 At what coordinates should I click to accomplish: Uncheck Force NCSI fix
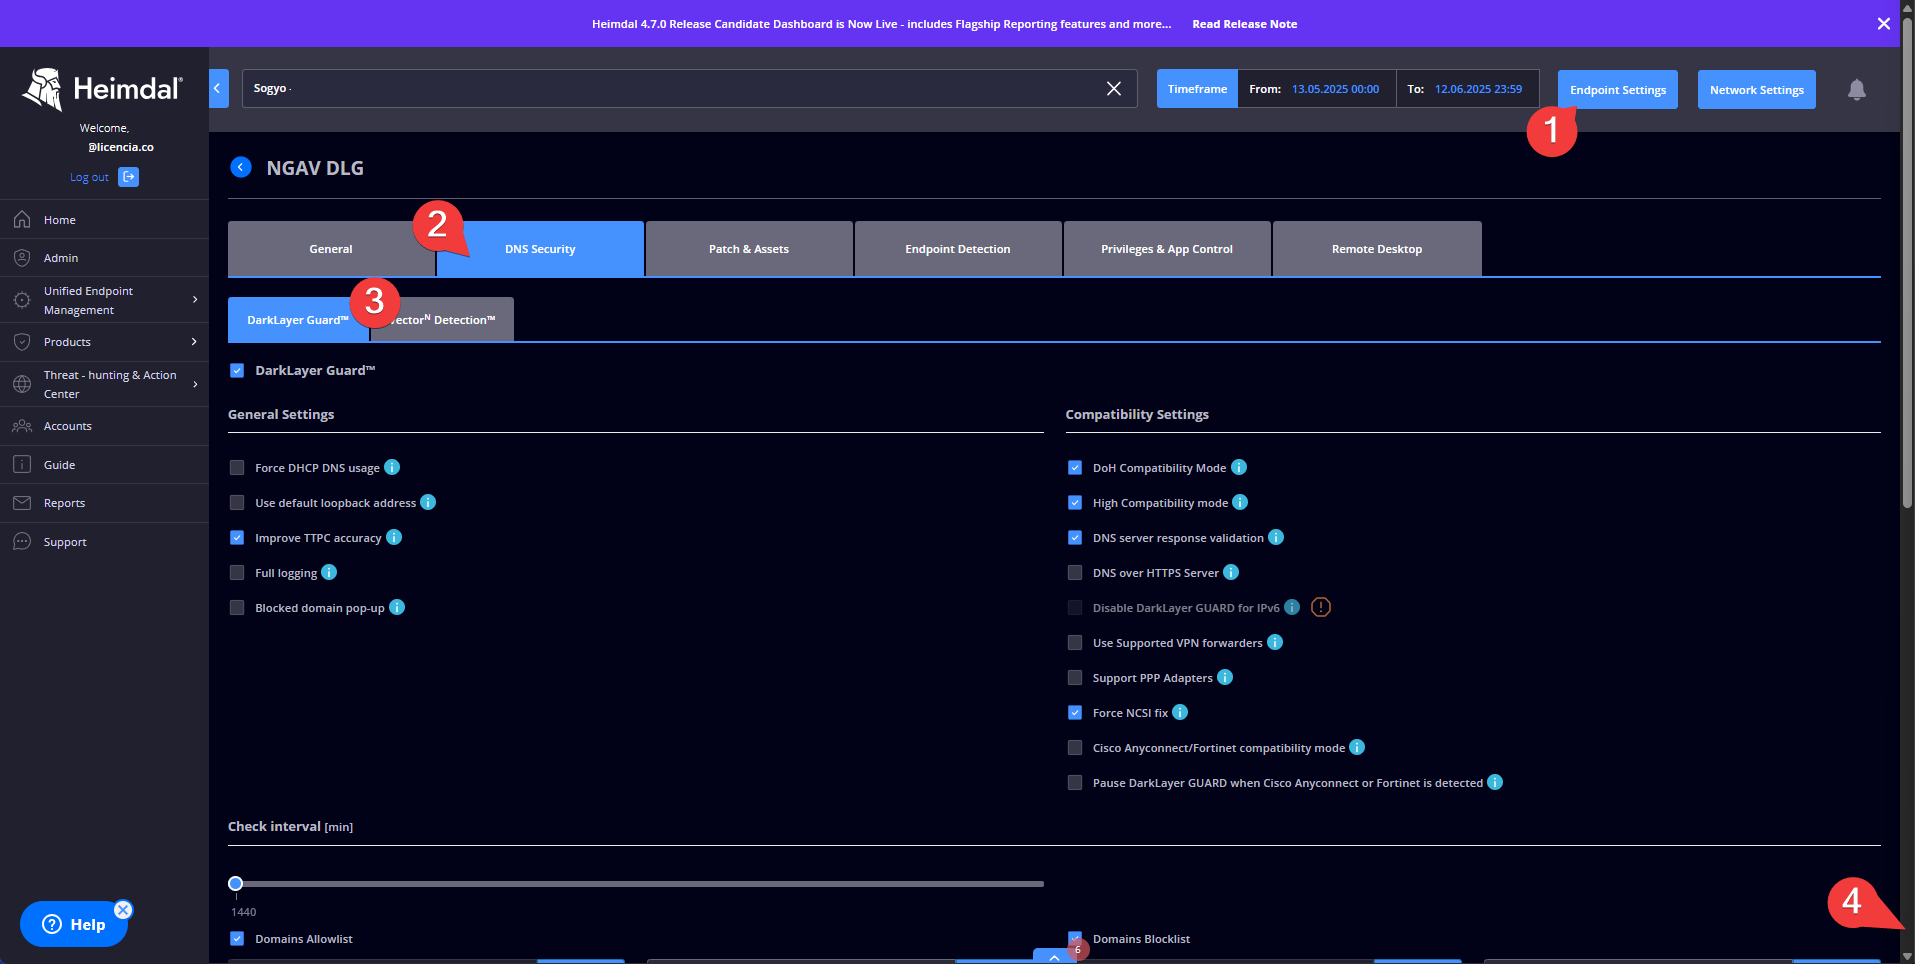tap(1075, 712)
